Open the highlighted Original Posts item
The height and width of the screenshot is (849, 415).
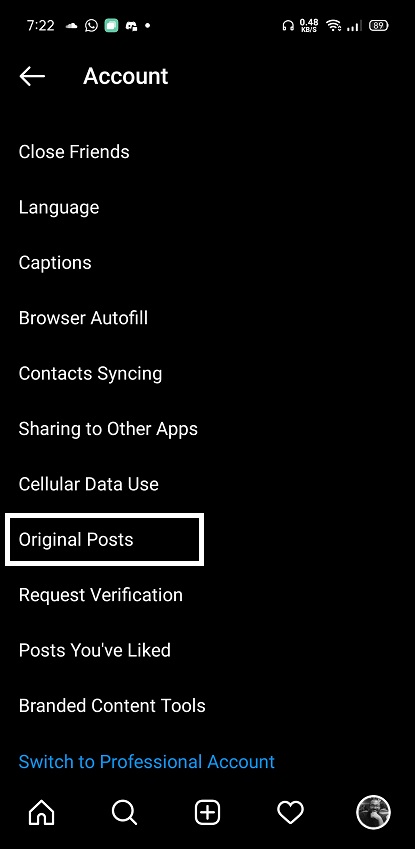105,539
